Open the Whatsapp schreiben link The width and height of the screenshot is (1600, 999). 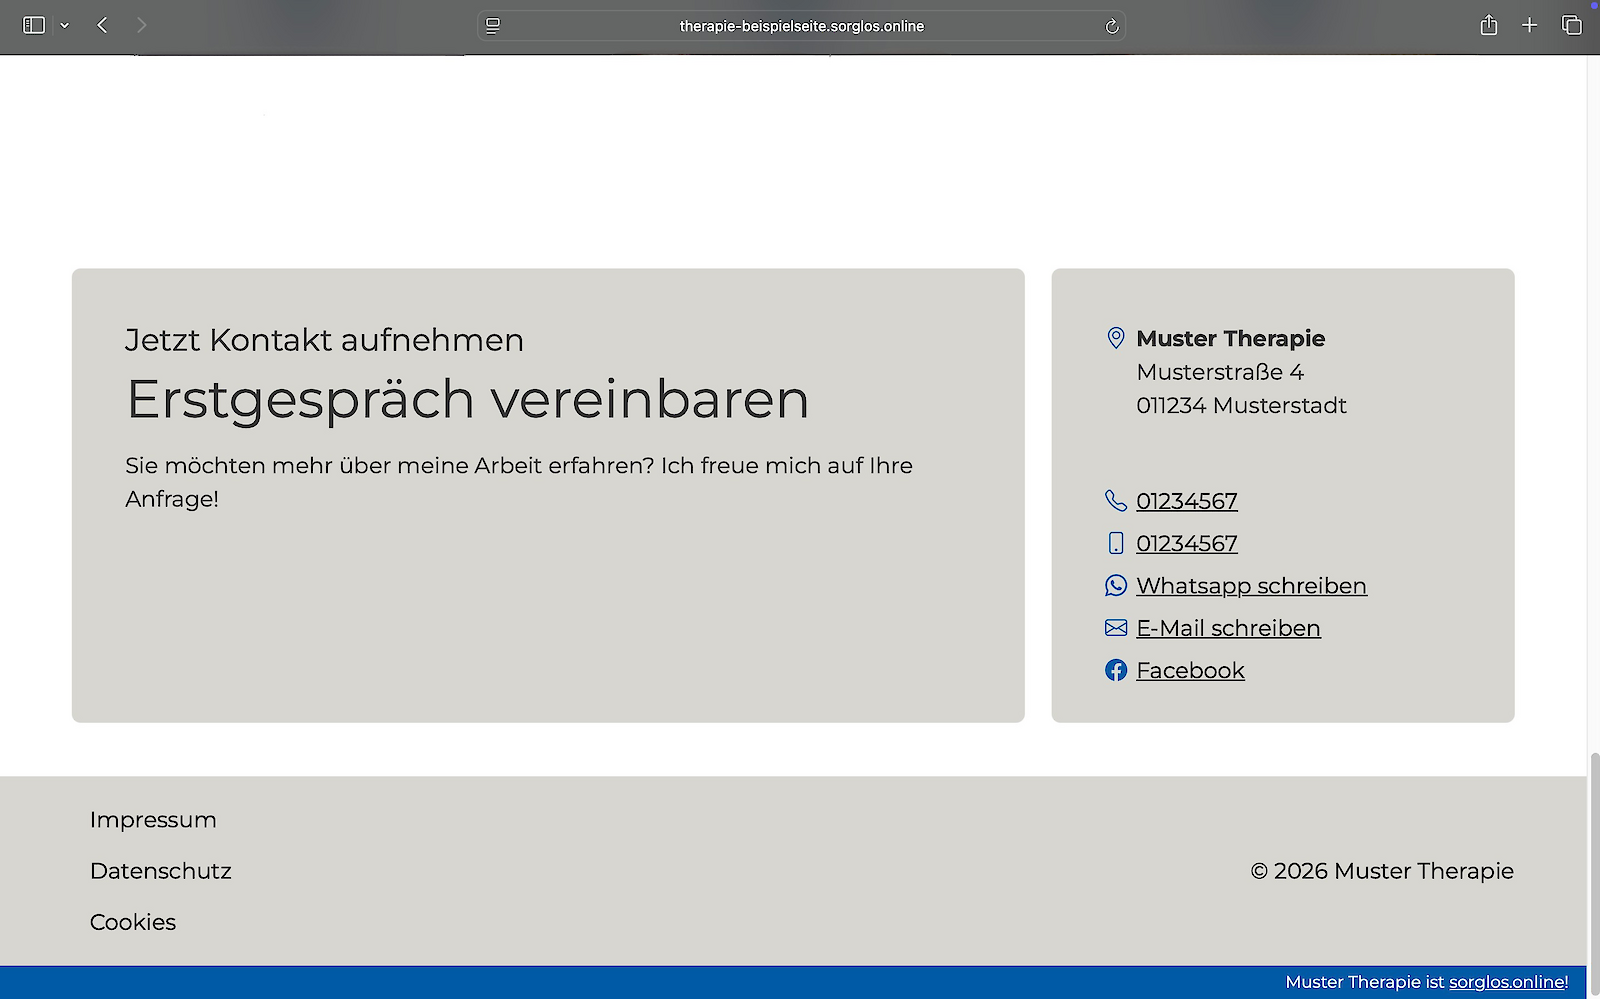pyautogui.click(x=1251, y=586)
